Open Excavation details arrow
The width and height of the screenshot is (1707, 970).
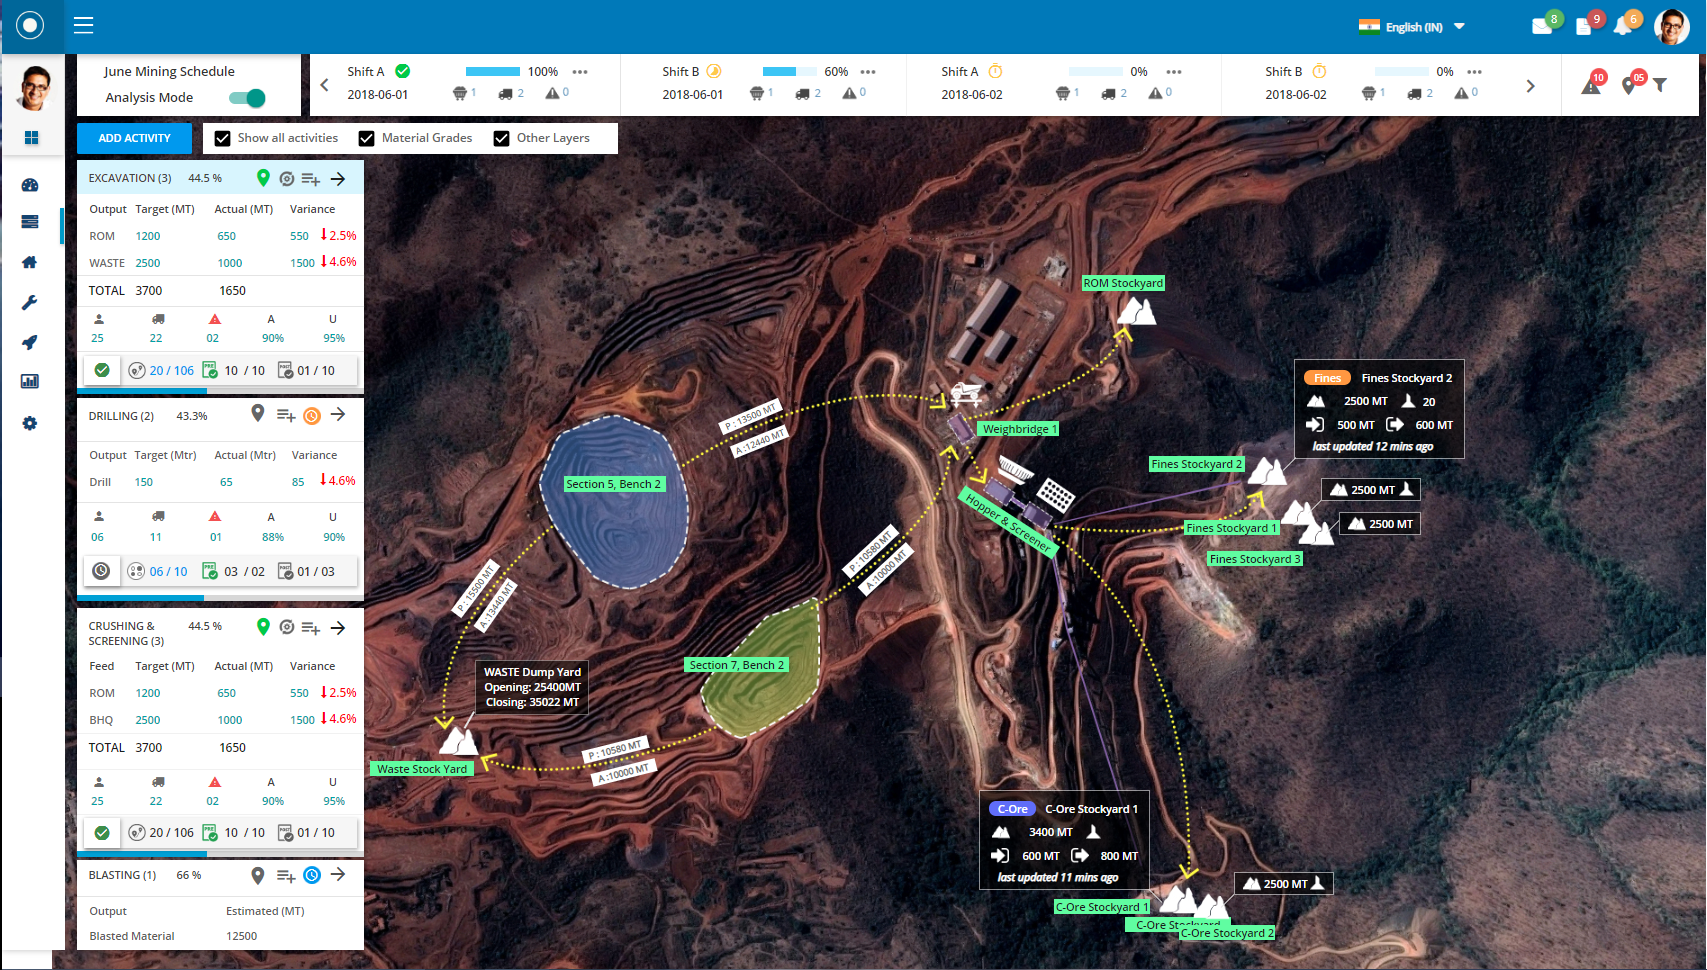pyautogui.click(x=338, y=179)
